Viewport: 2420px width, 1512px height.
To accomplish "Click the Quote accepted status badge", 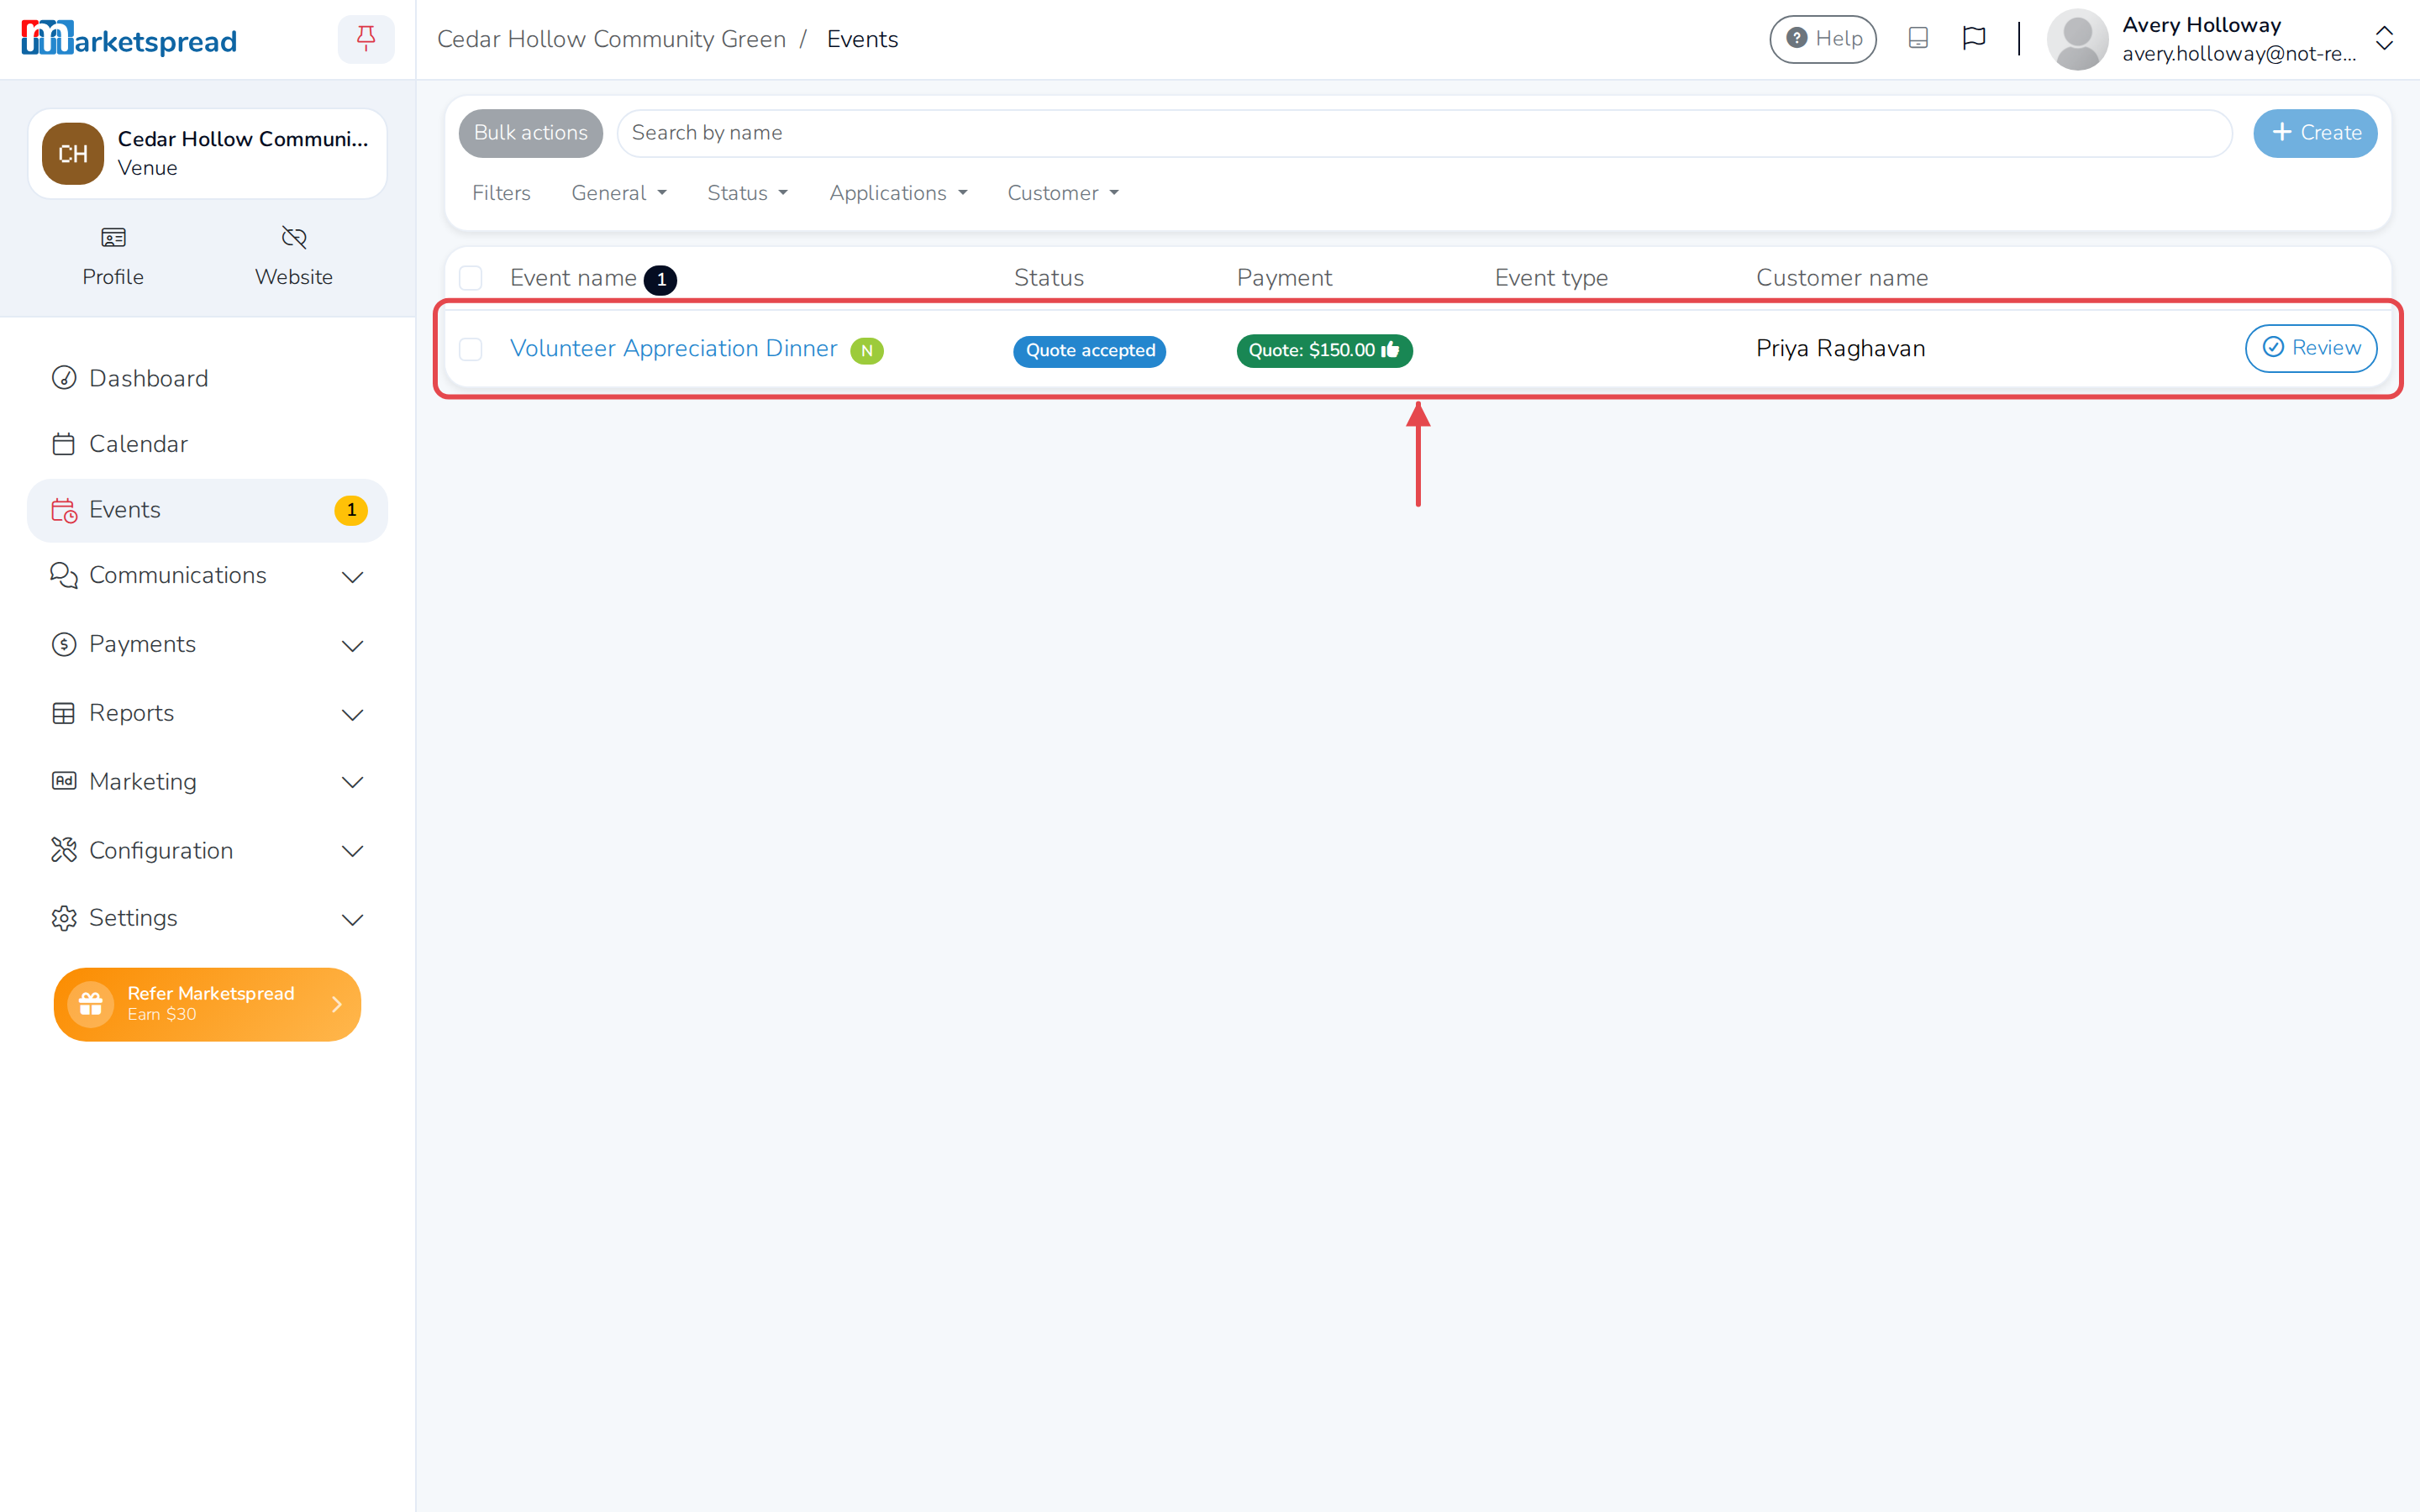I will tap(1089, 351).
